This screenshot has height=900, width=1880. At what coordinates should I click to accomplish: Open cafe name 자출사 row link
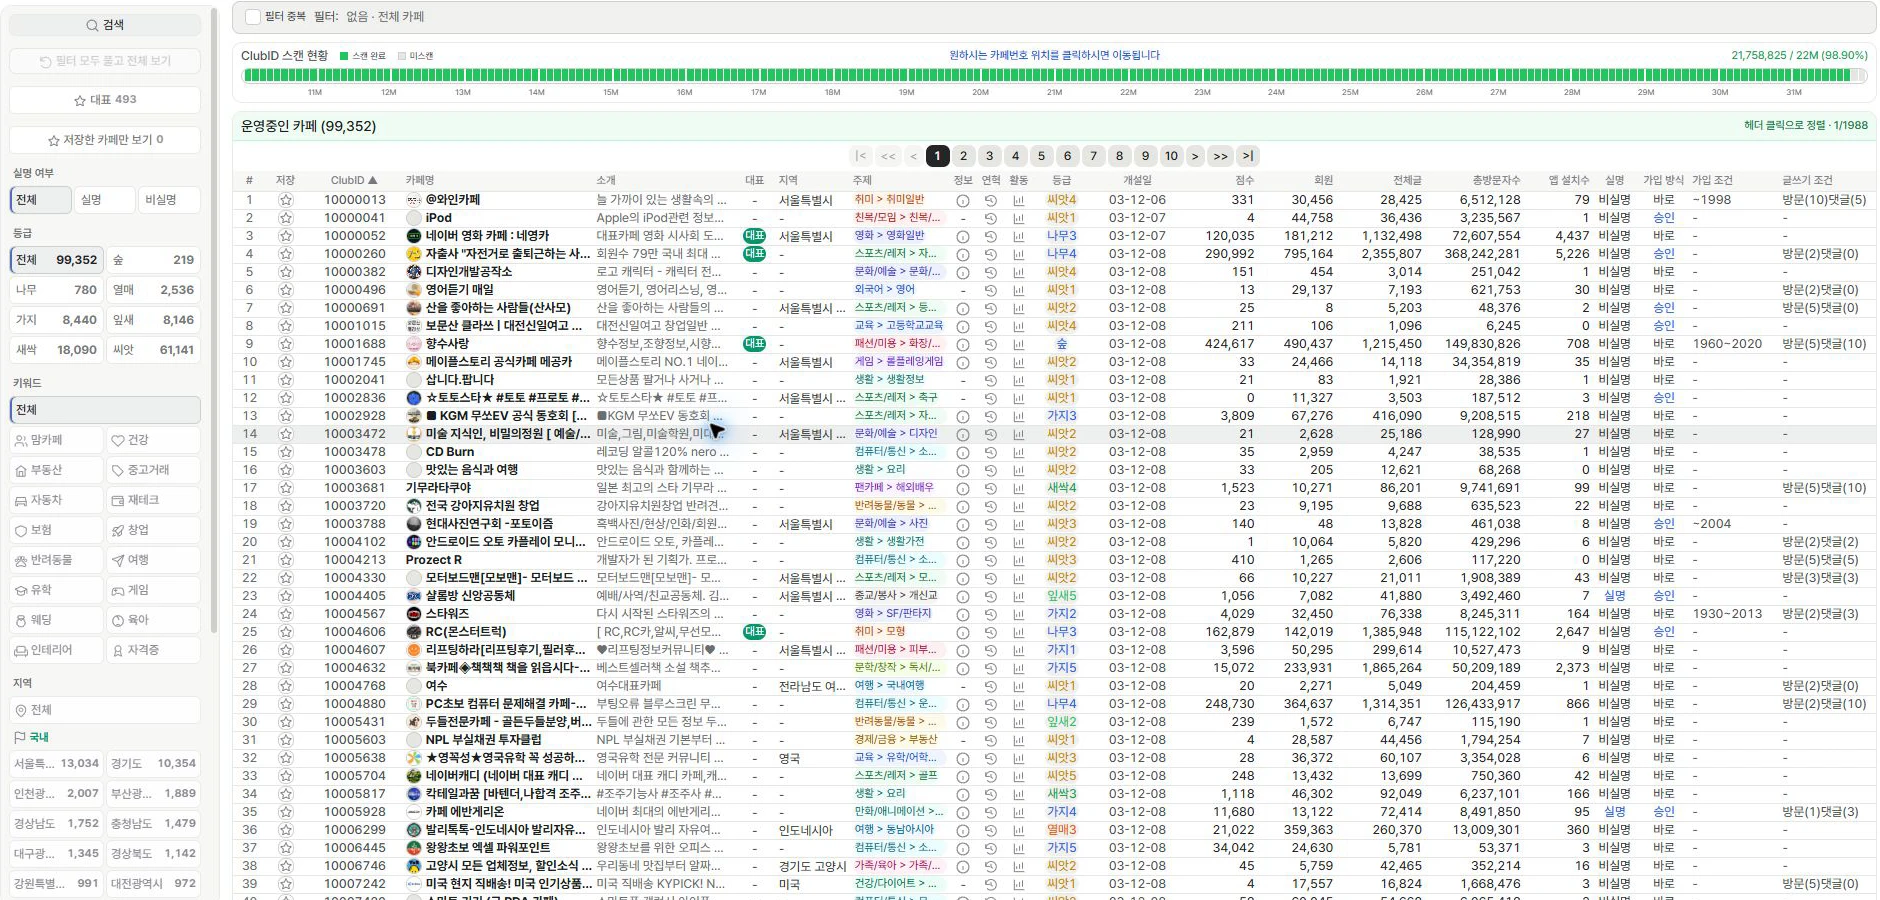(507, 254)
